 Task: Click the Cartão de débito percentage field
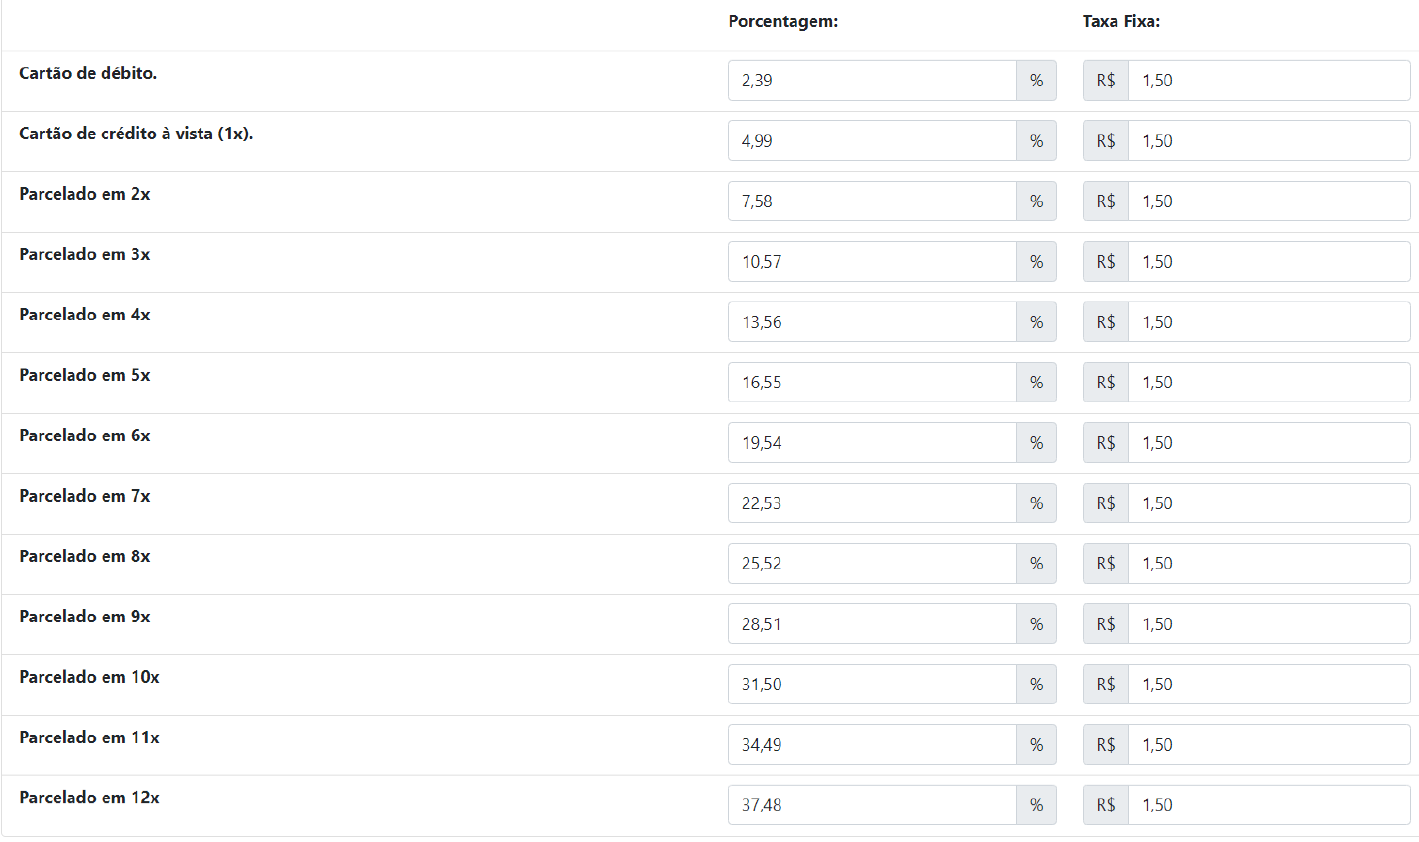(872, 80)
